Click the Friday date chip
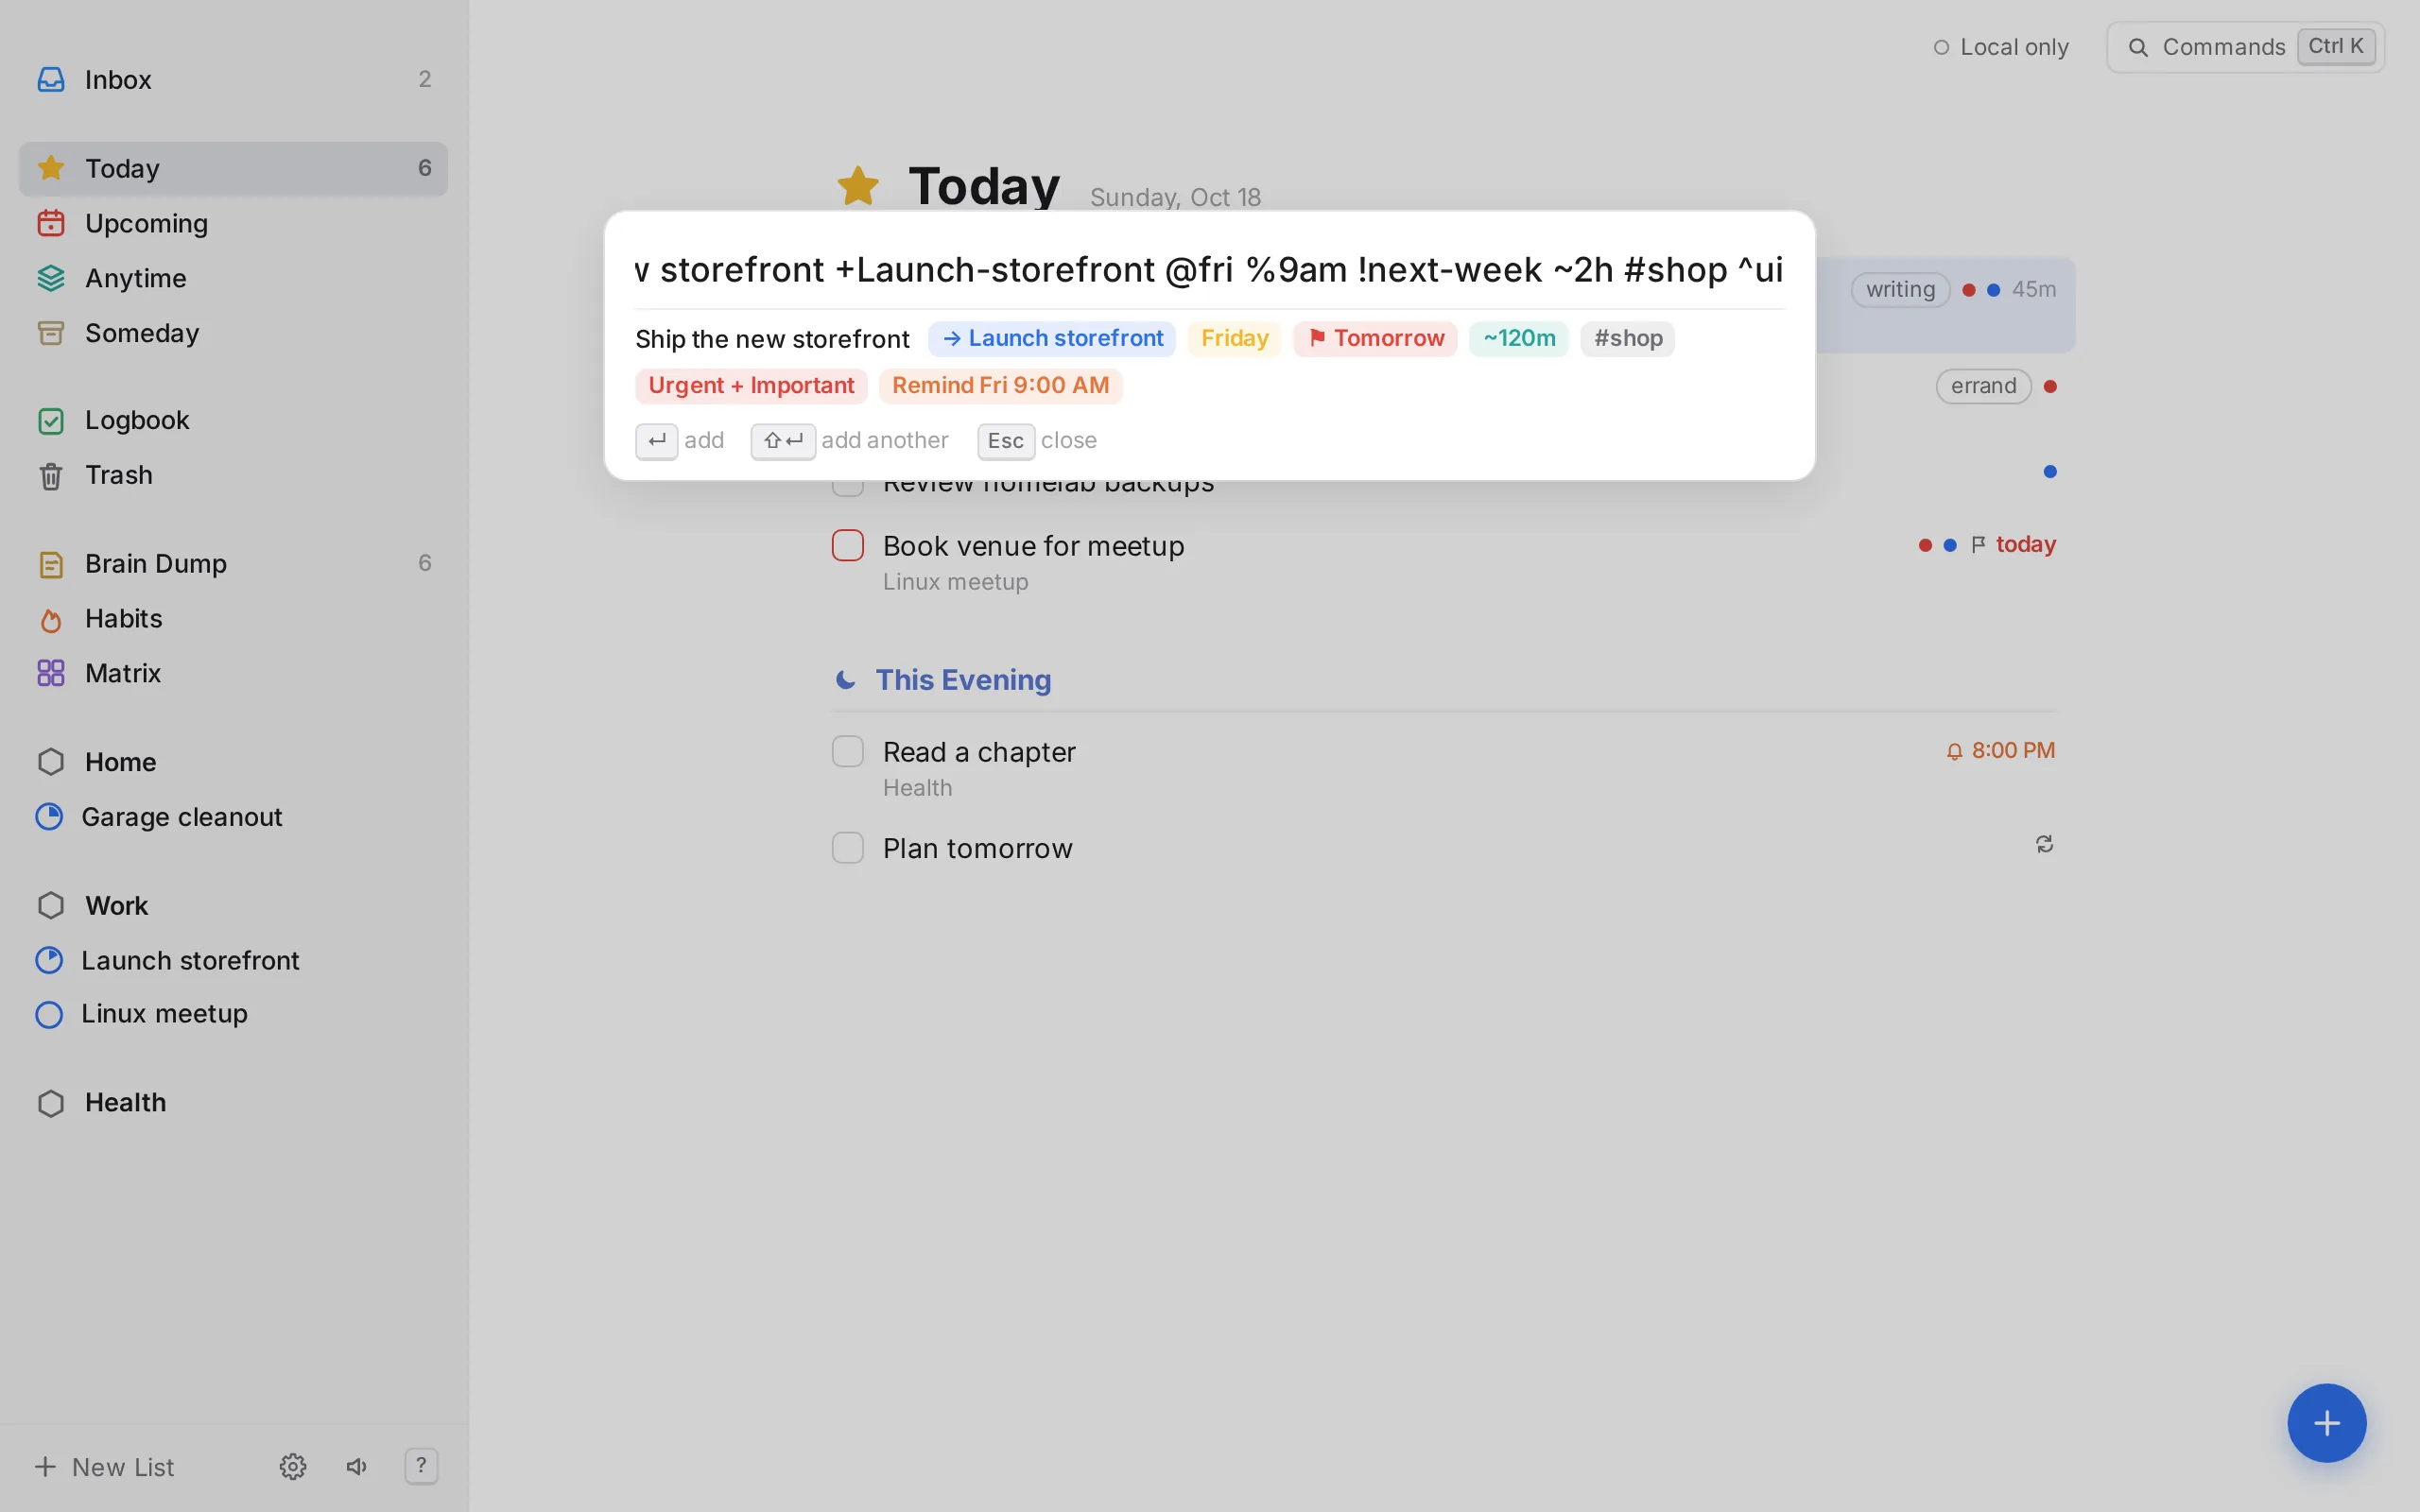Screen dimensions: 2420x1512 [1234, 338]
